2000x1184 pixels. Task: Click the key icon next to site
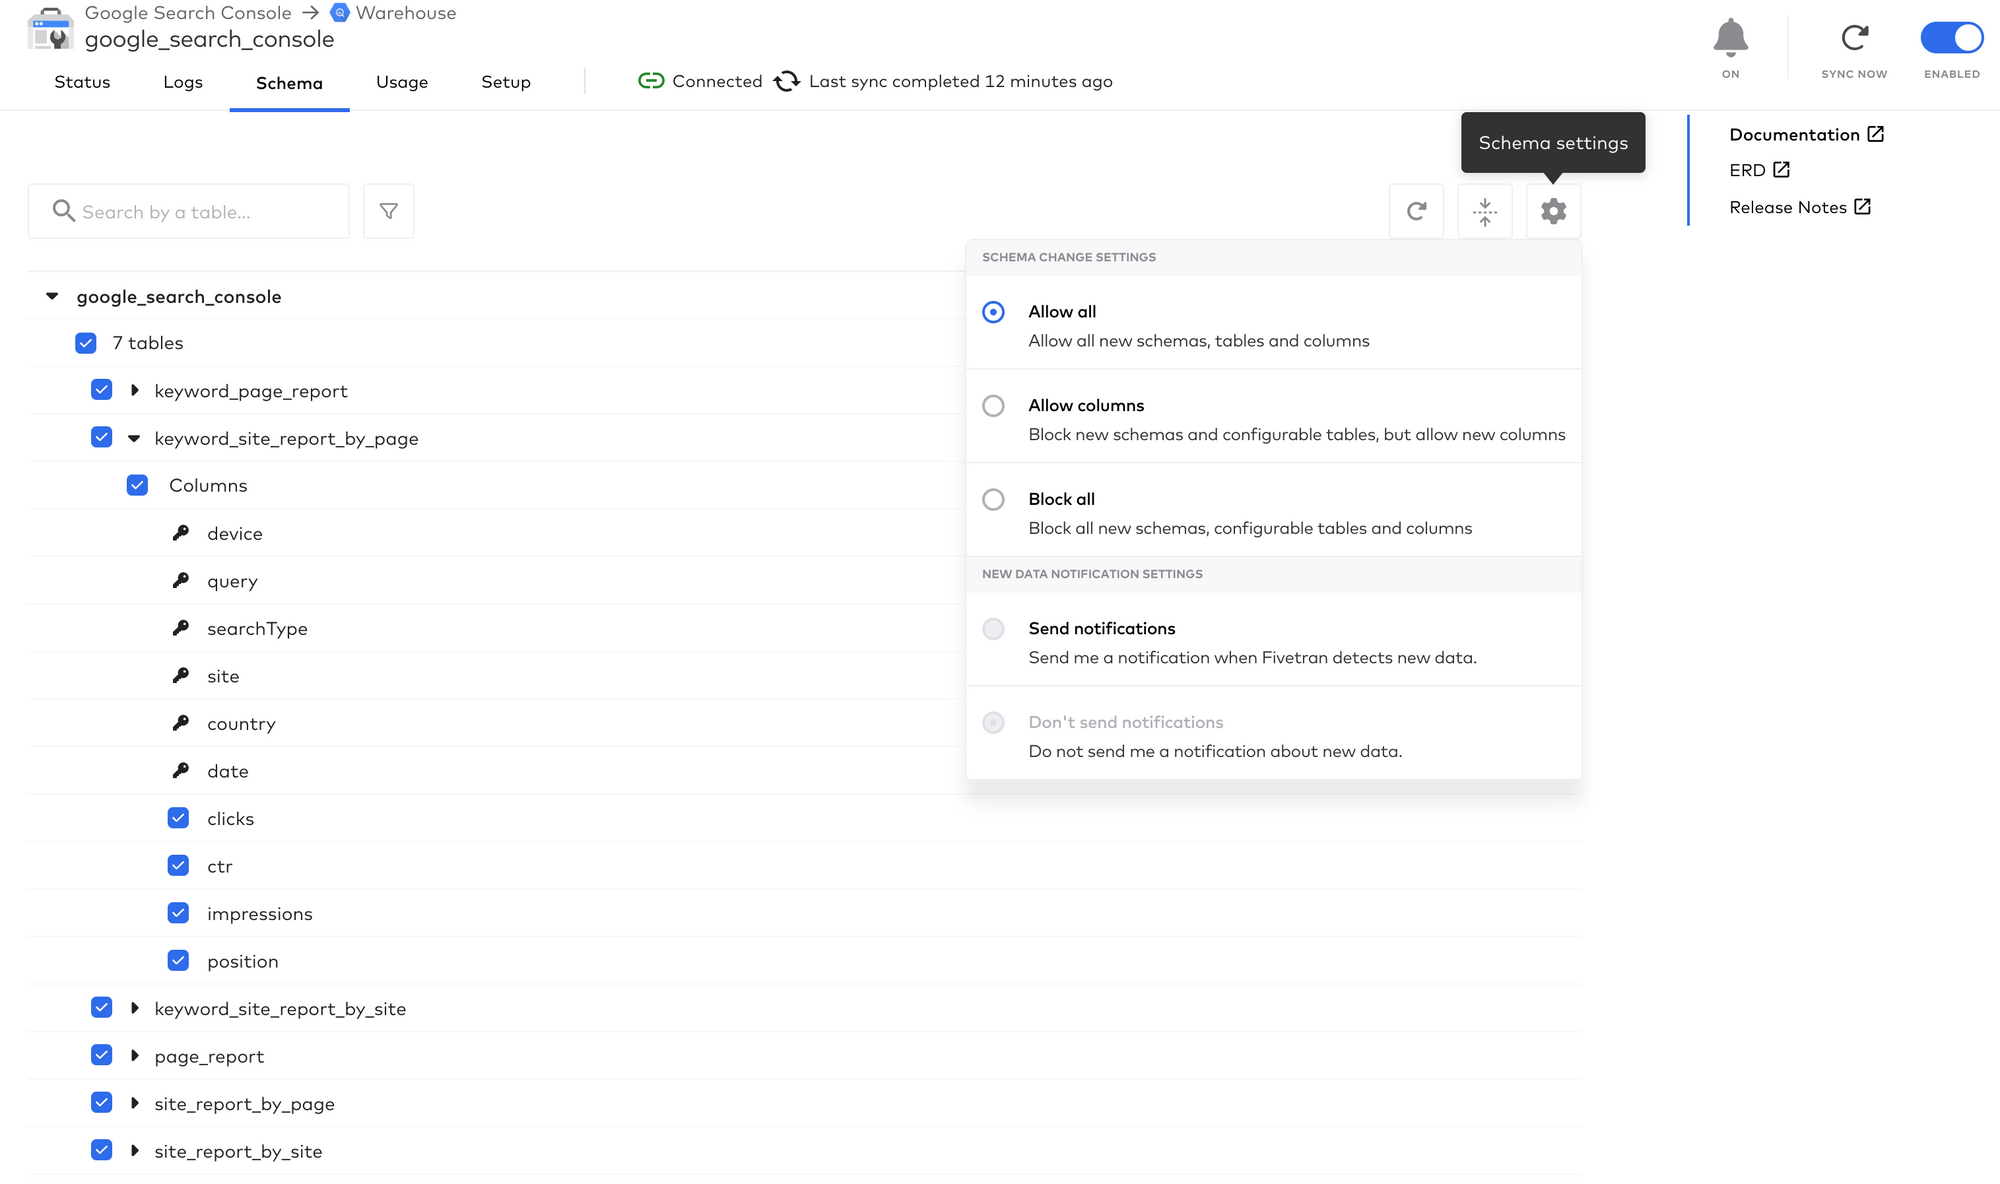pyautogui.click(x=181, y=675)
